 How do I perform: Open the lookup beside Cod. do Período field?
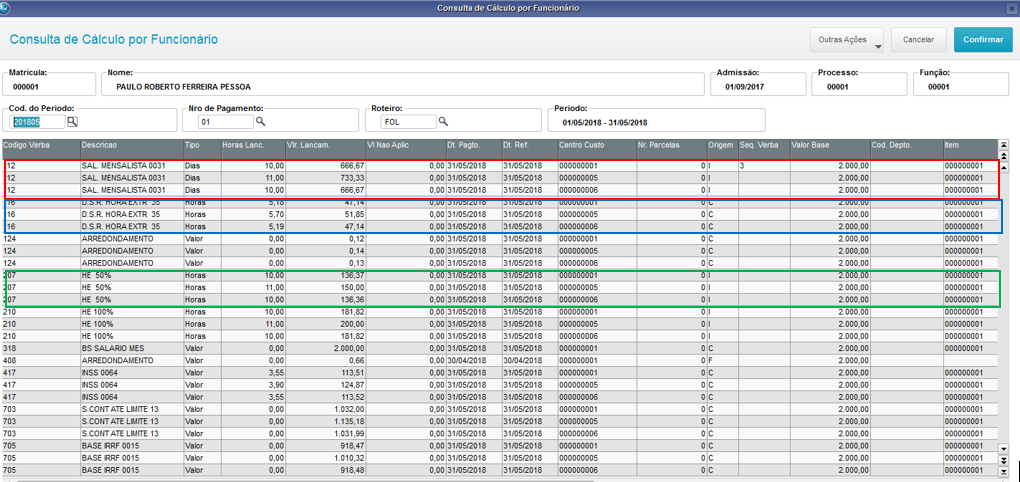[72, 121]
